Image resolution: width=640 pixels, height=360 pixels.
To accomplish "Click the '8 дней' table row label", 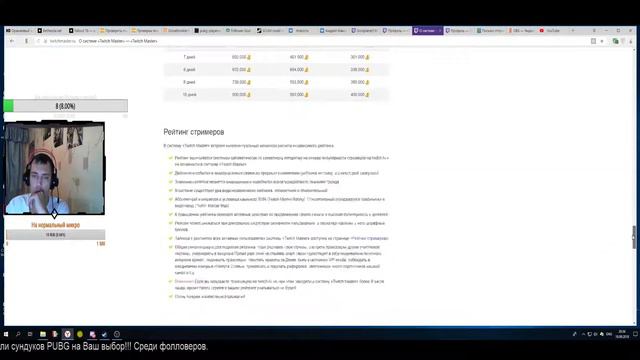I will (189, 70).
